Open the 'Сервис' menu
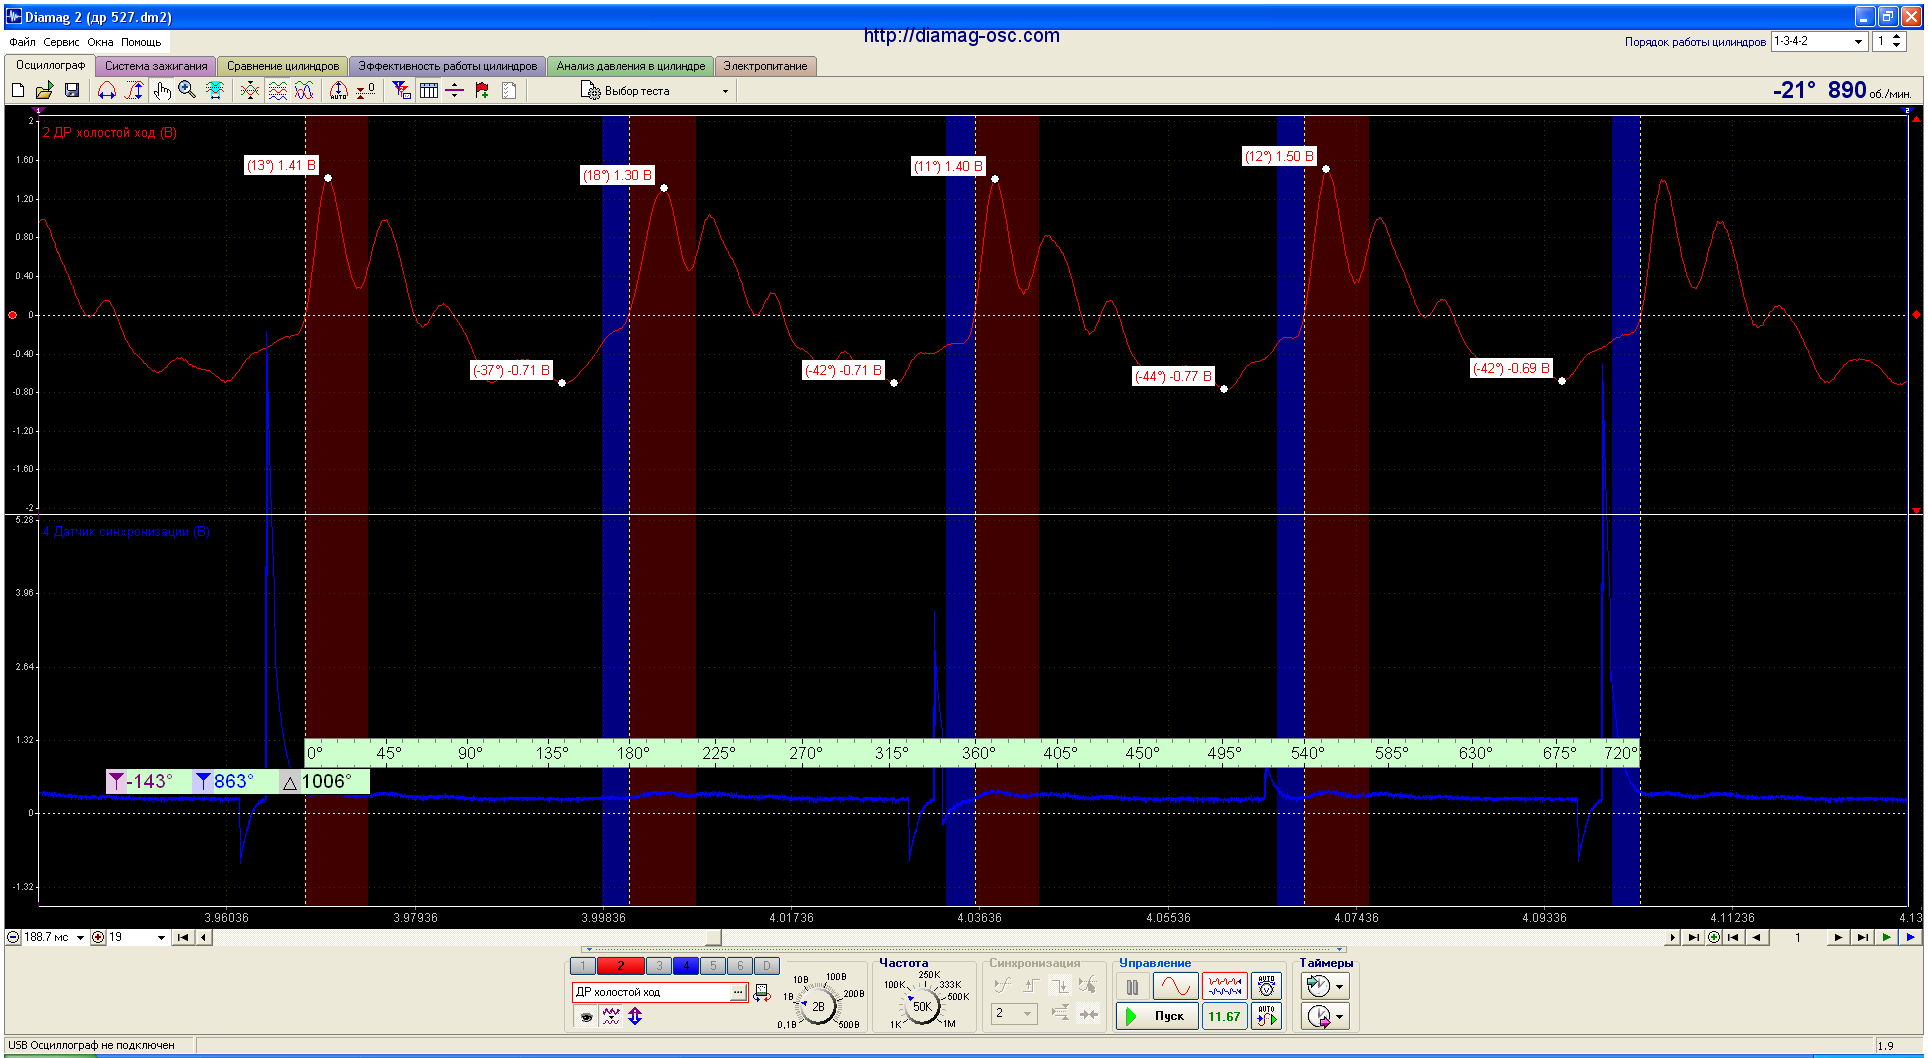This screenshot has width=1928, height=1058. click(61, 42)
